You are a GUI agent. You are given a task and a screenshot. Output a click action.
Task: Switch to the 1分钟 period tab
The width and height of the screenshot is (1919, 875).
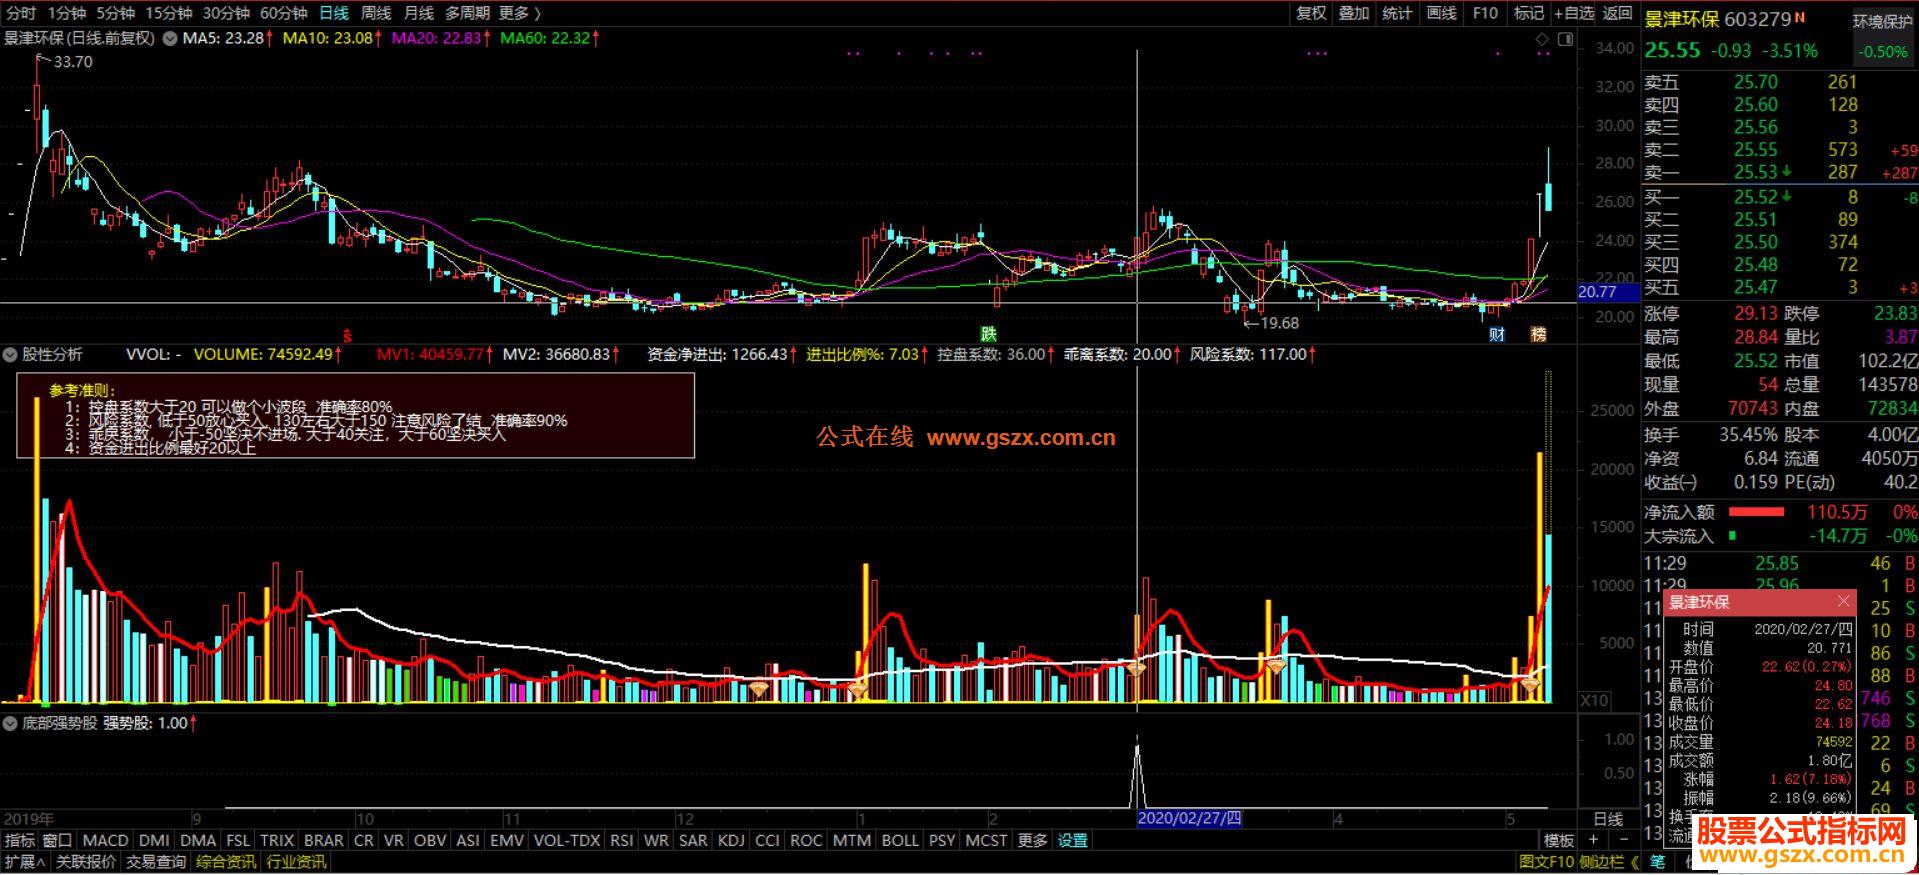(x=66, y=13)
